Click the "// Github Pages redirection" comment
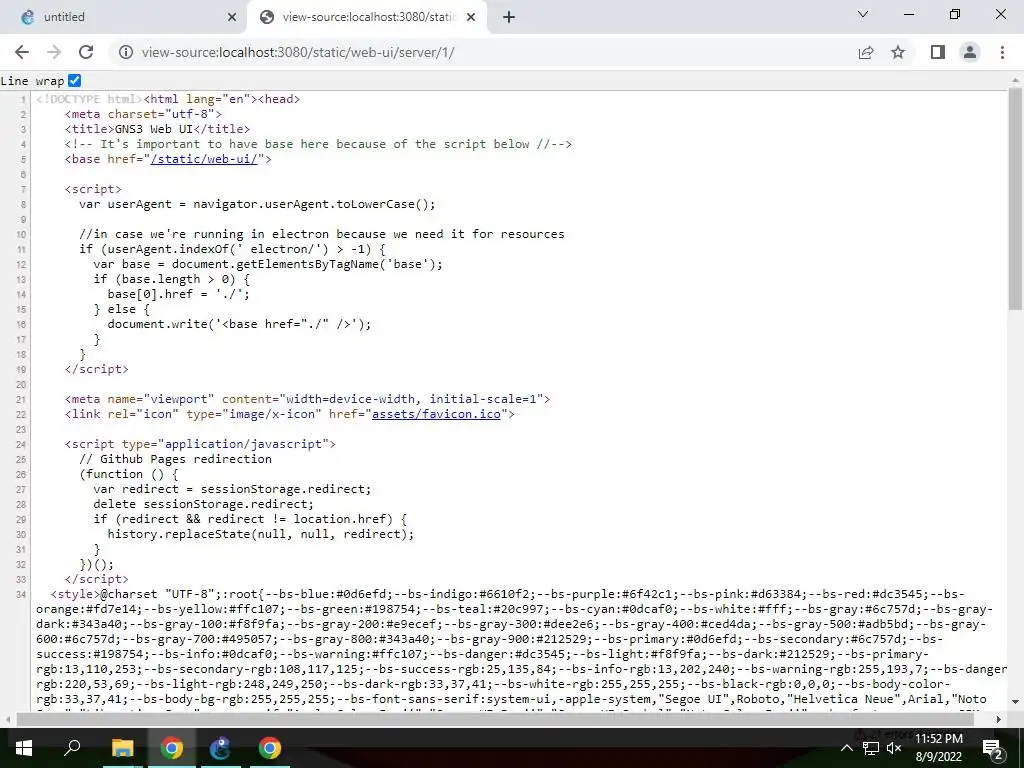The height and width of the screenshot is (768, 1024). [x=175, y=459]
